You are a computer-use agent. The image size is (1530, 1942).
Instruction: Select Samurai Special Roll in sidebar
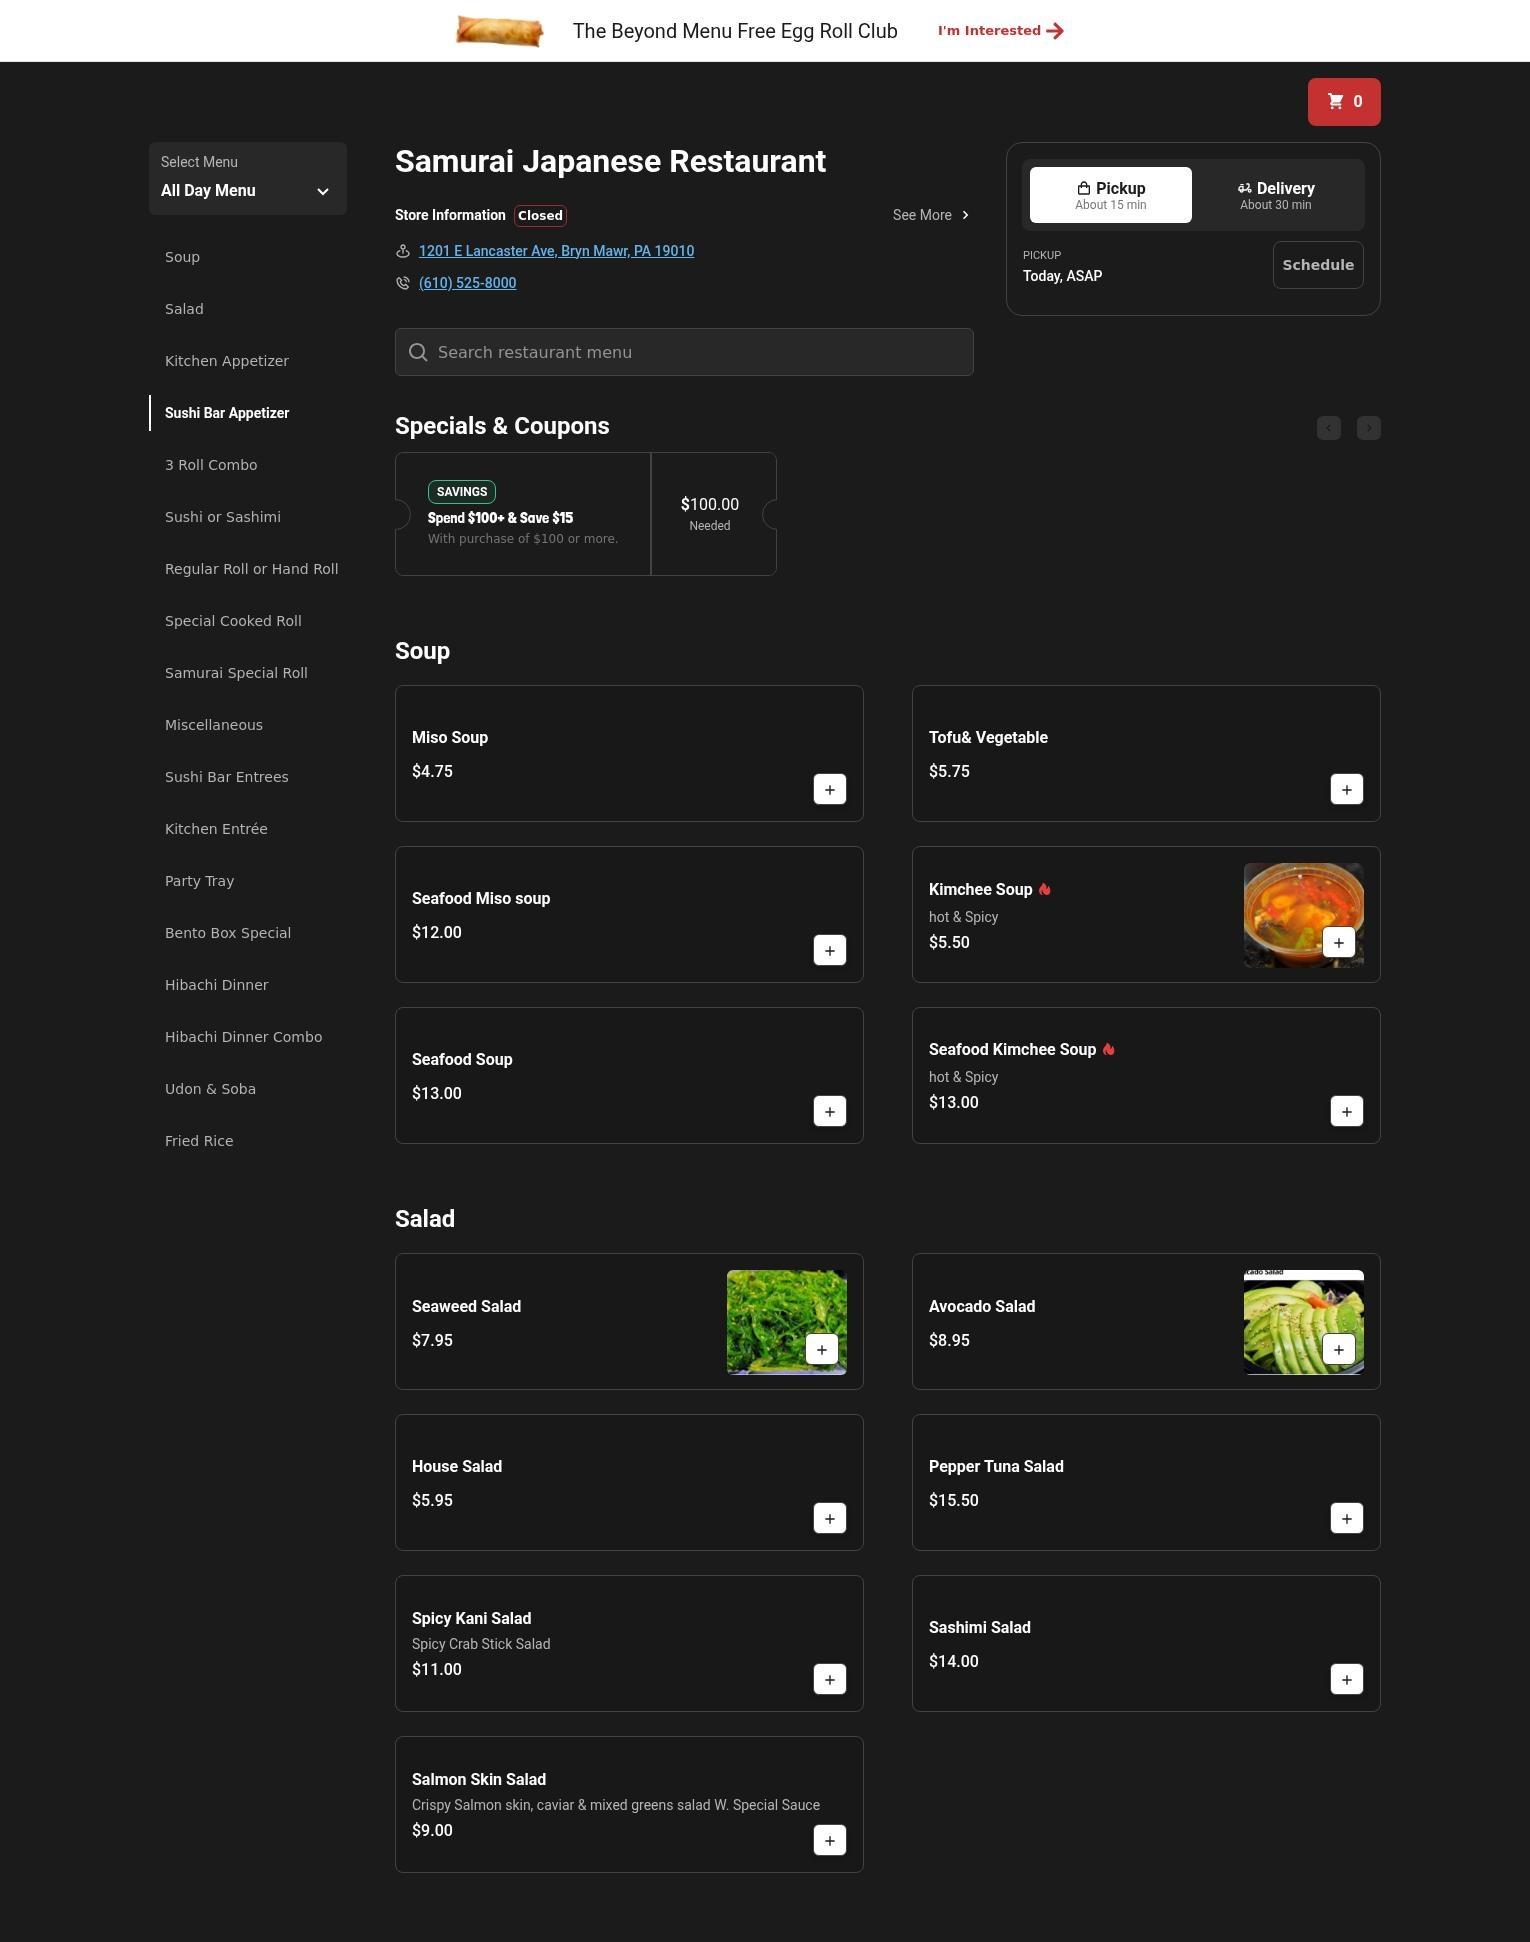pyautogui.click(x=235, y=673)
